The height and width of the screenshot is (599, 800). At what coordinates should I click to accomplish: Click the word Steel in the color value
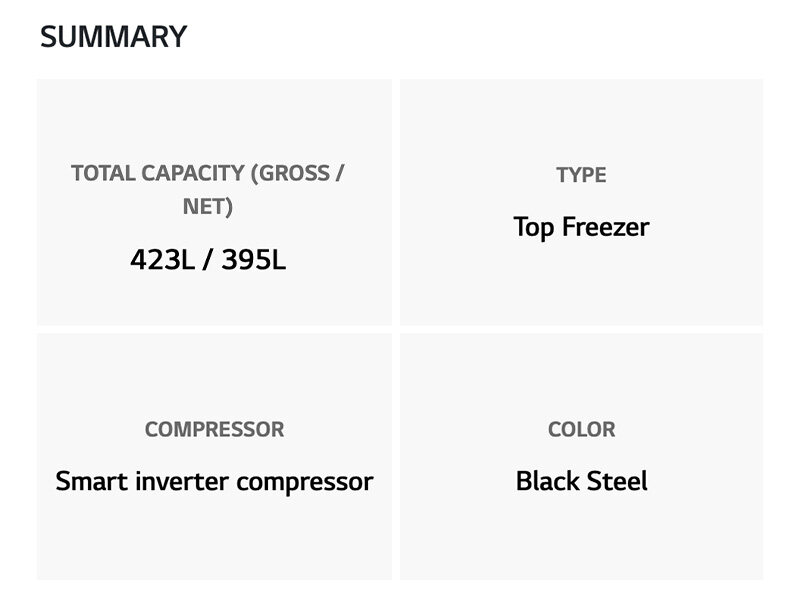tap(617, 481)
